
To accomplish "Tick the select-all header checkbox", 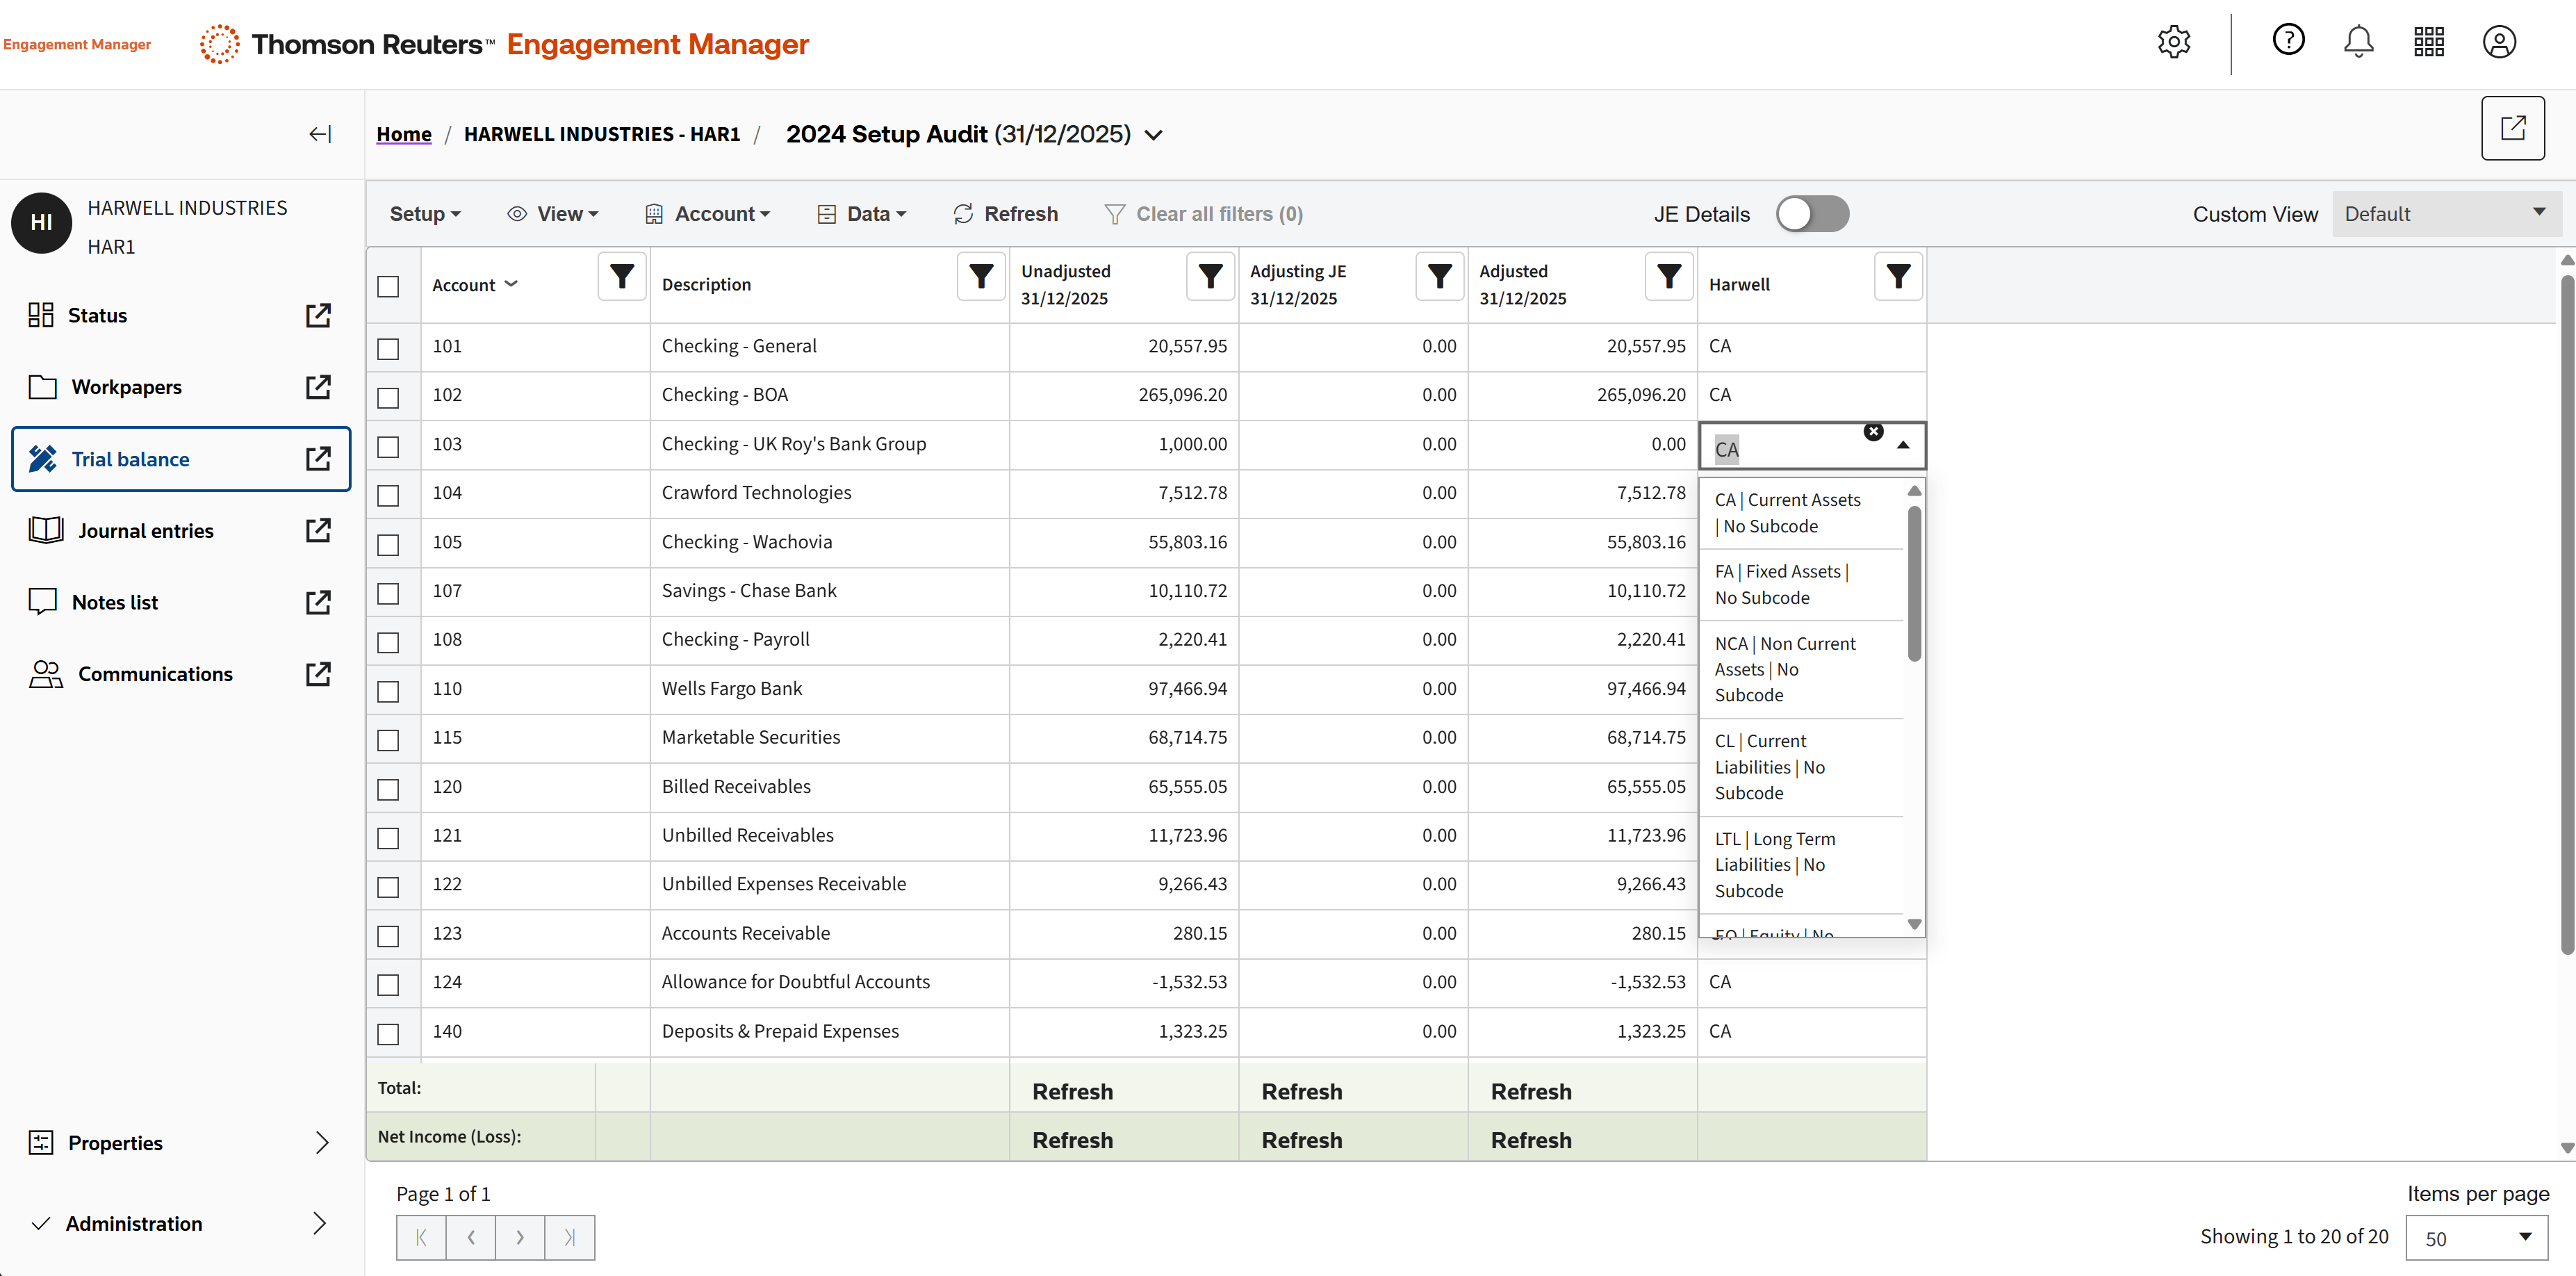I will (388, 286).
